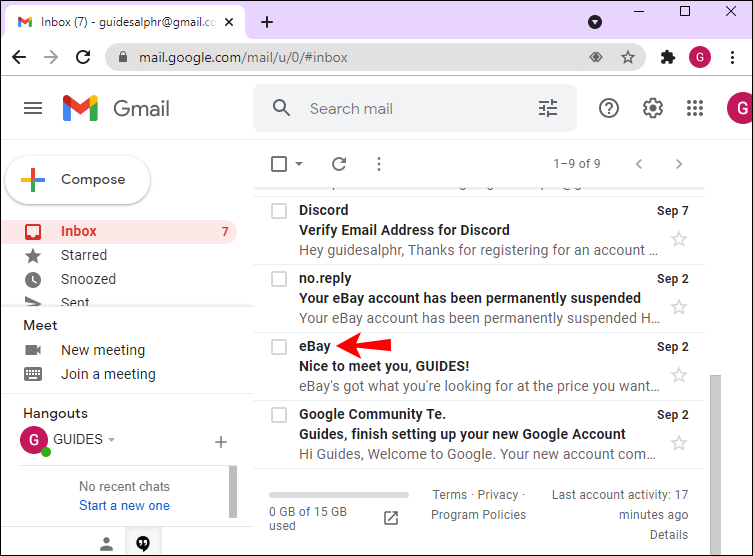Tick the select-all messages checkbox
The image size is (753, 556).
pyautogui.click(x=279, y=164)
